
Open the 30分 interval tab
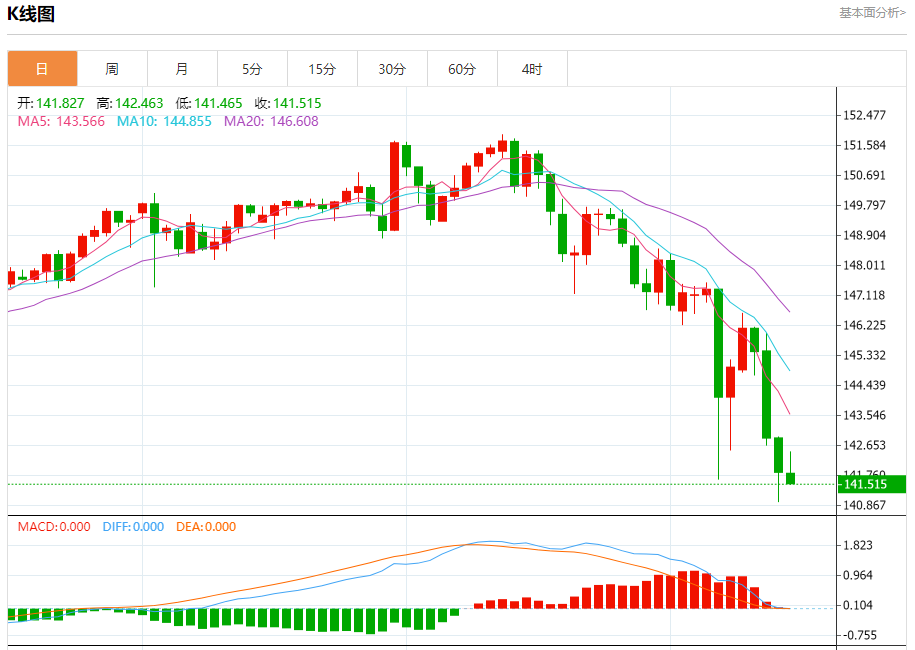click(392, 69)
